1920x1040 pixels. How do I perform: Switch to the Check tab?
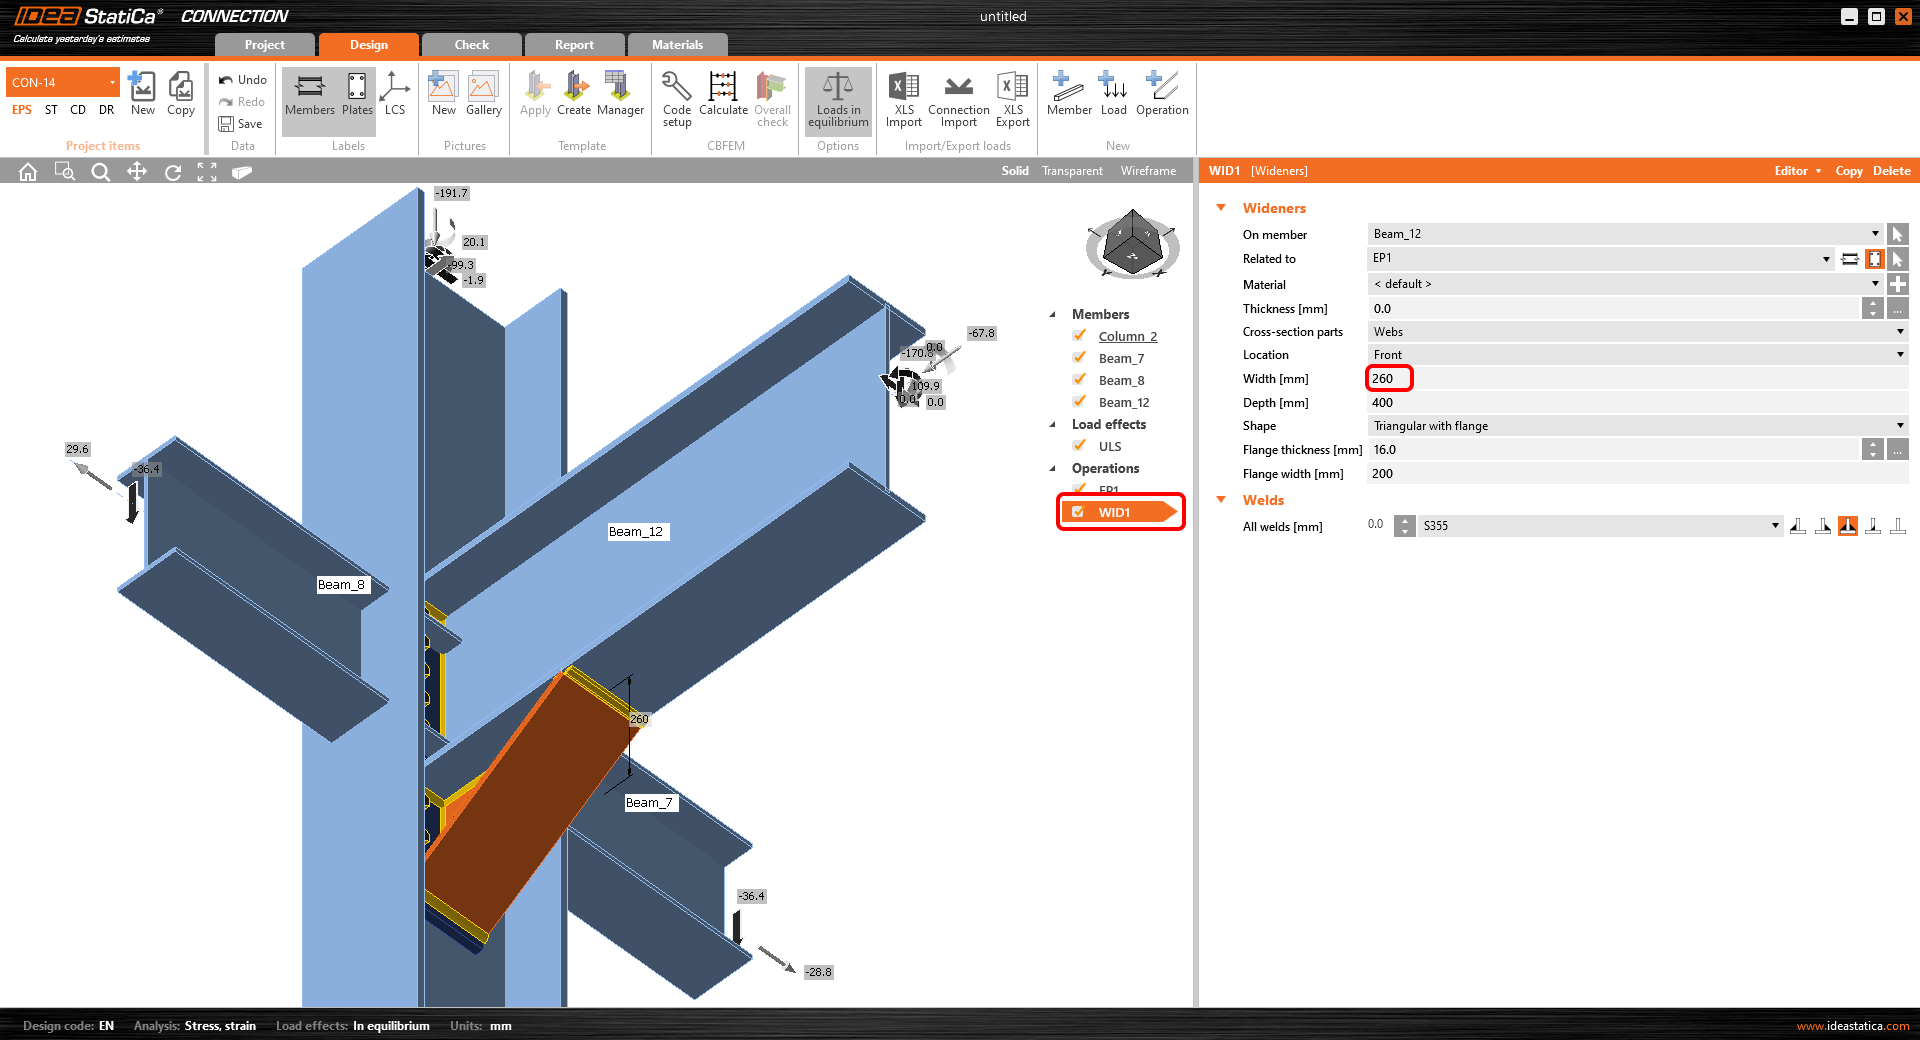coord(471,45)
